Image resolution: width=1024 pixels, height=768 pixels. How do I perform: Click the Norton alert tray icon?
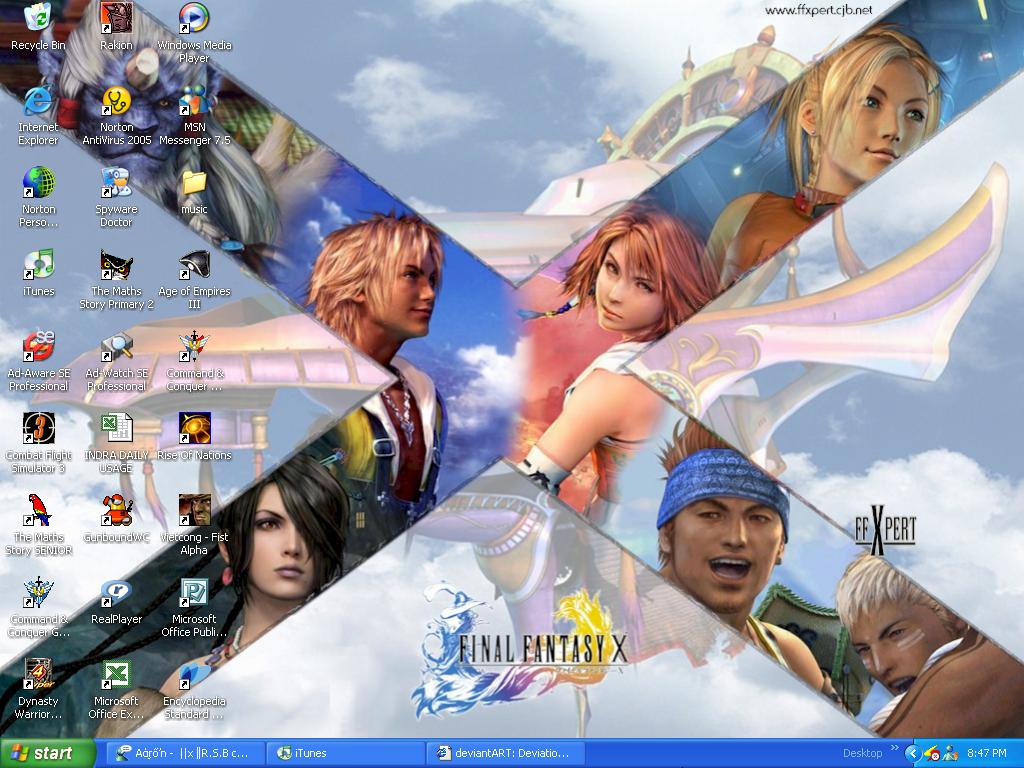pos(932,754)
